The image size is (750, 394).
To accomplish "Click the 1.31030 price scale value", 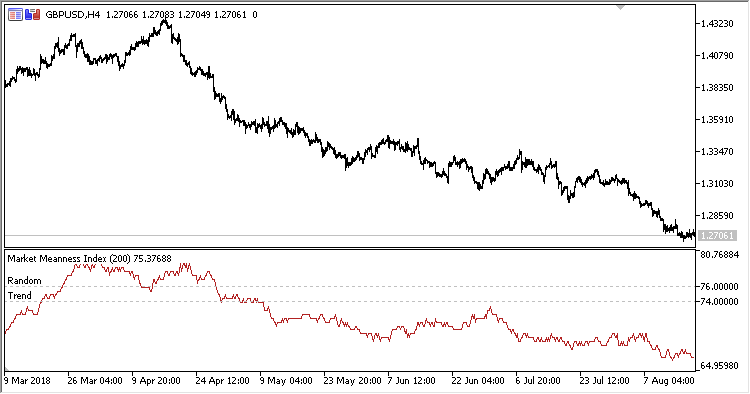I will 717,184.
